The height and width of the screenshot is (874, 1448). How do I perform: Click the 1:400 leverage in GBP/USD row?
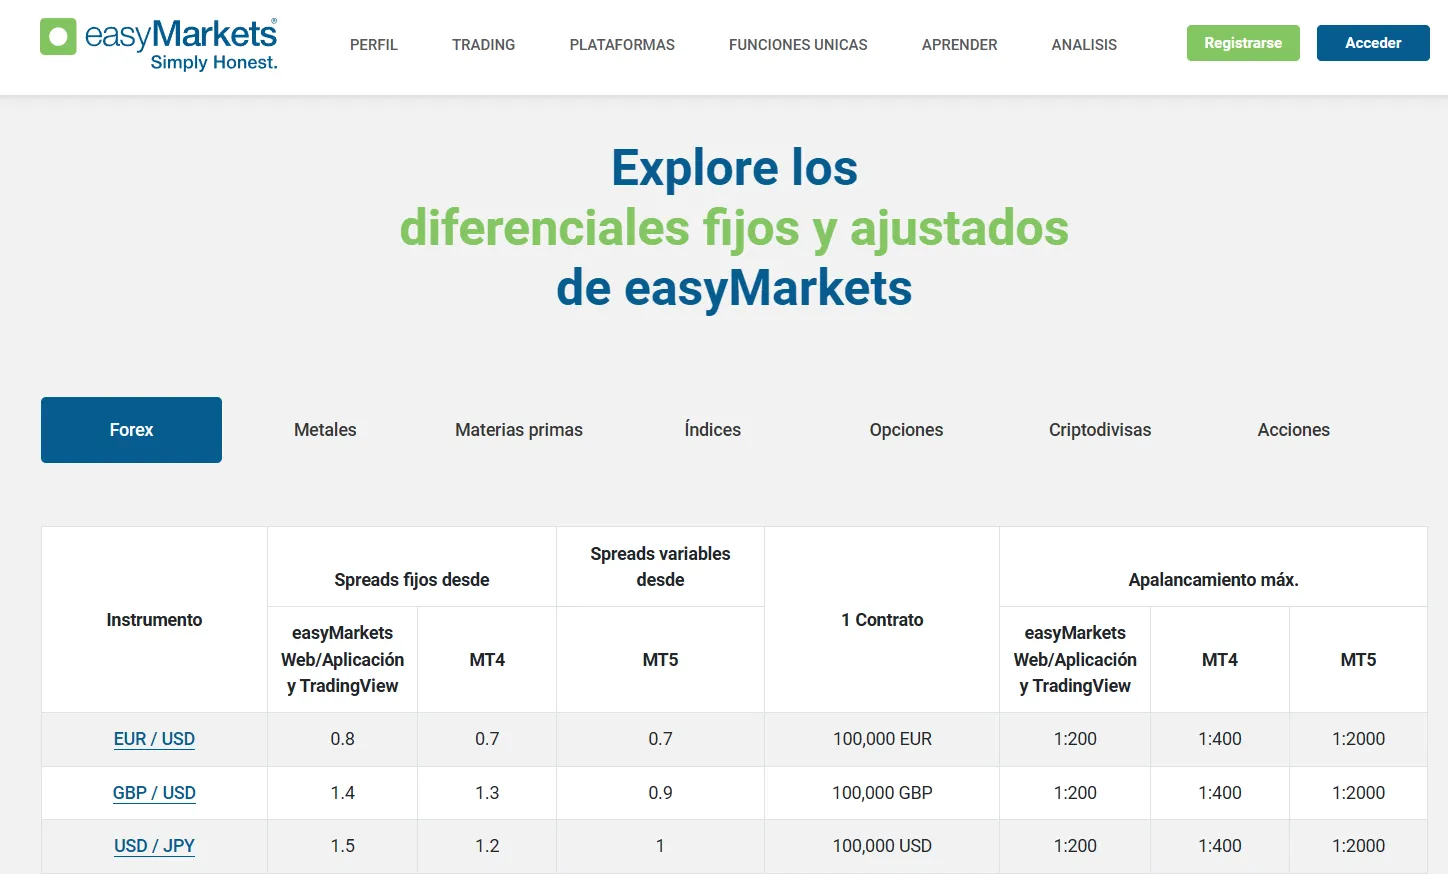[x=1220, y=793]
